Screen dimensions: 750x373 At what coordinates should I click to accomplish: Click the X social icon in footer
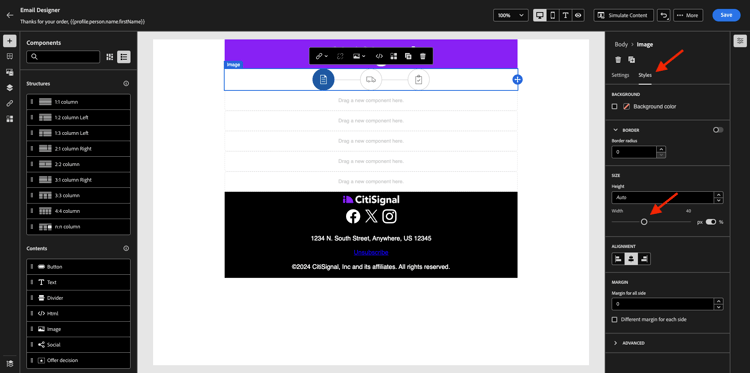click(371, 217)
